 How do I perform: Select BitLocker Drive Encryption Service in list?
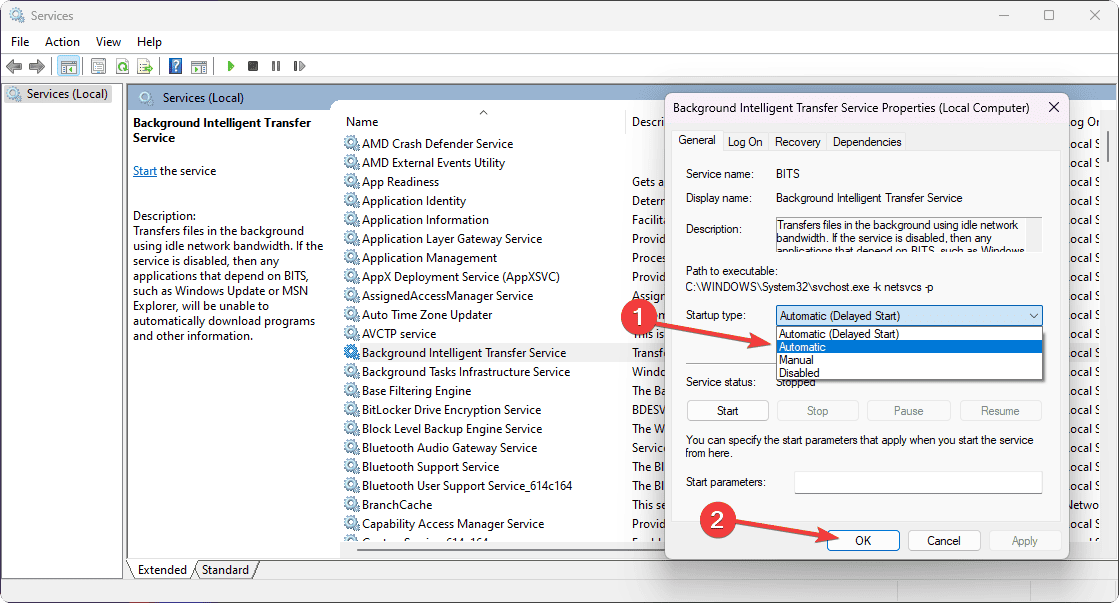click(451, 410)
